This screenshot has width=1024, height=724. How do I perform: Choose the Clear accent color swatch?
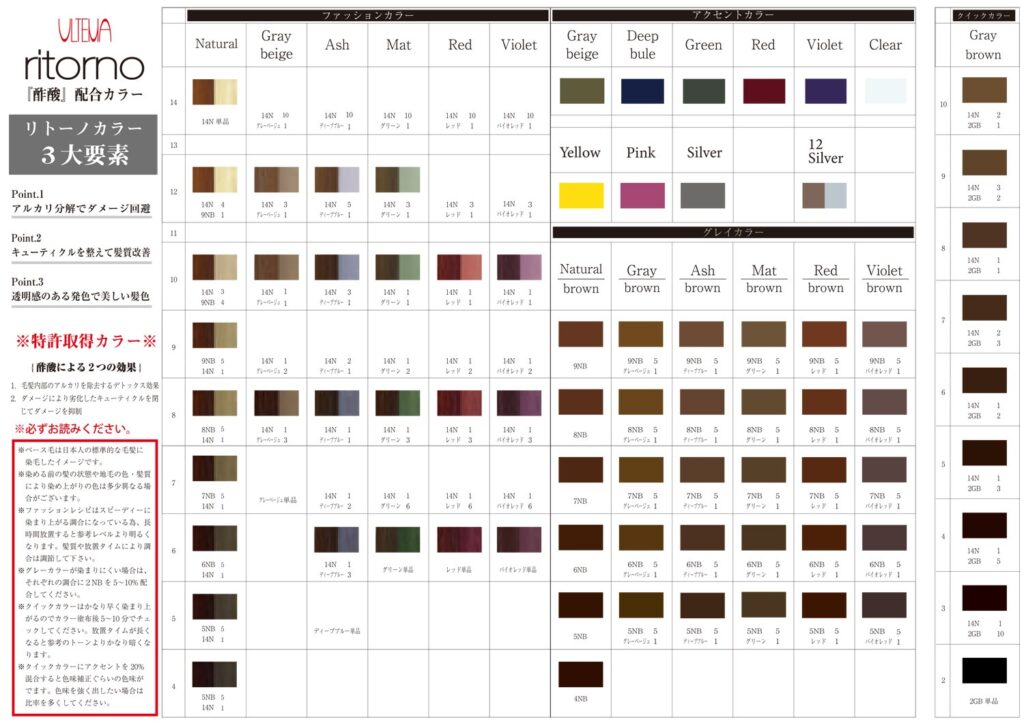click(885, 91)
